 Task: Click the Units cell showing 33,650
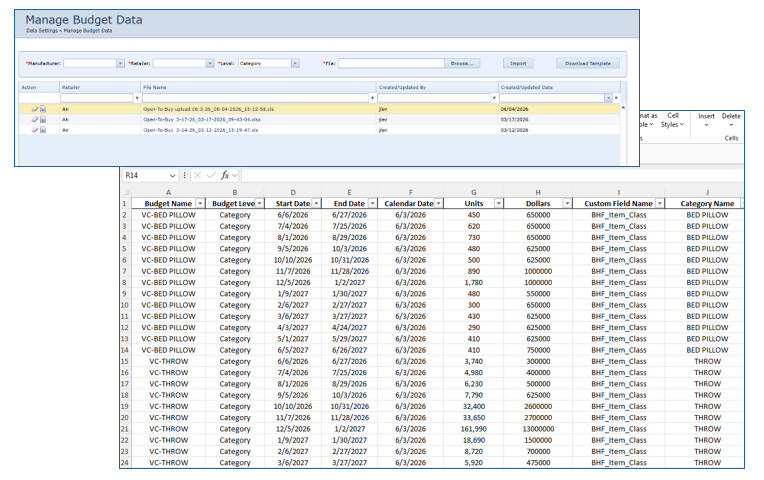pyautogui.click(x=474, y=418)
